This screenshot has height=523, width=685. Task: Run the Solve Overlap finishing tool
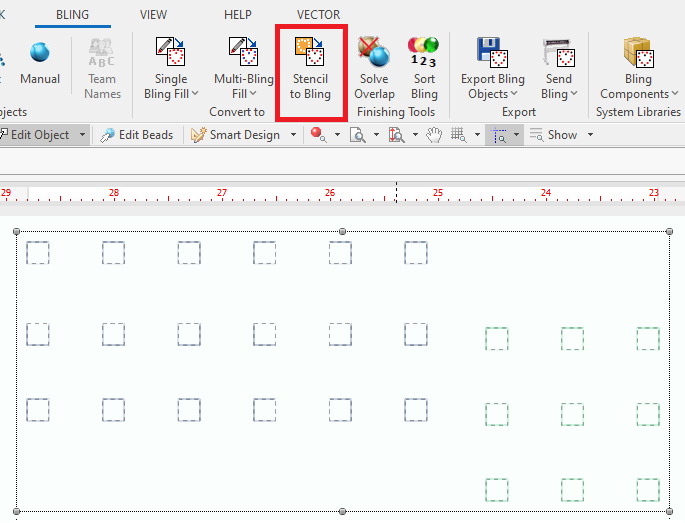pos(374,70)
